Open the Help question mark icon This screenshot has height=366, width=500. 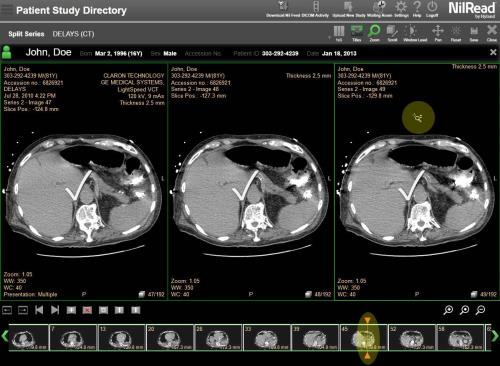[417, 9]
